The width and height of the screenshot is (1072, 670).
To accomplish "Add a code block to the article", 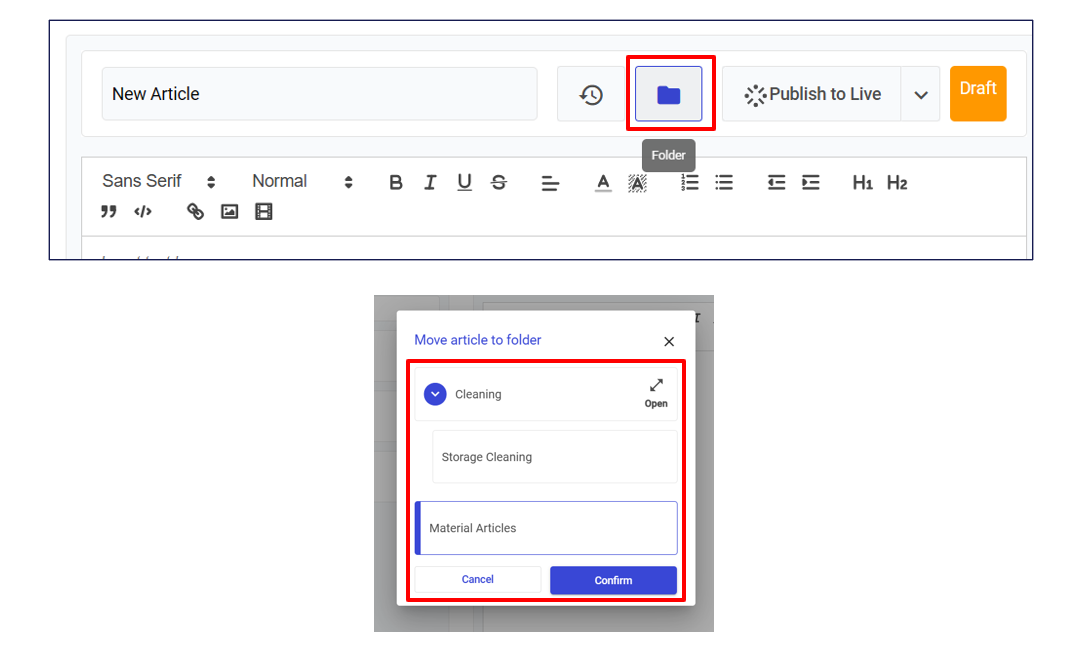I will 143,212.
